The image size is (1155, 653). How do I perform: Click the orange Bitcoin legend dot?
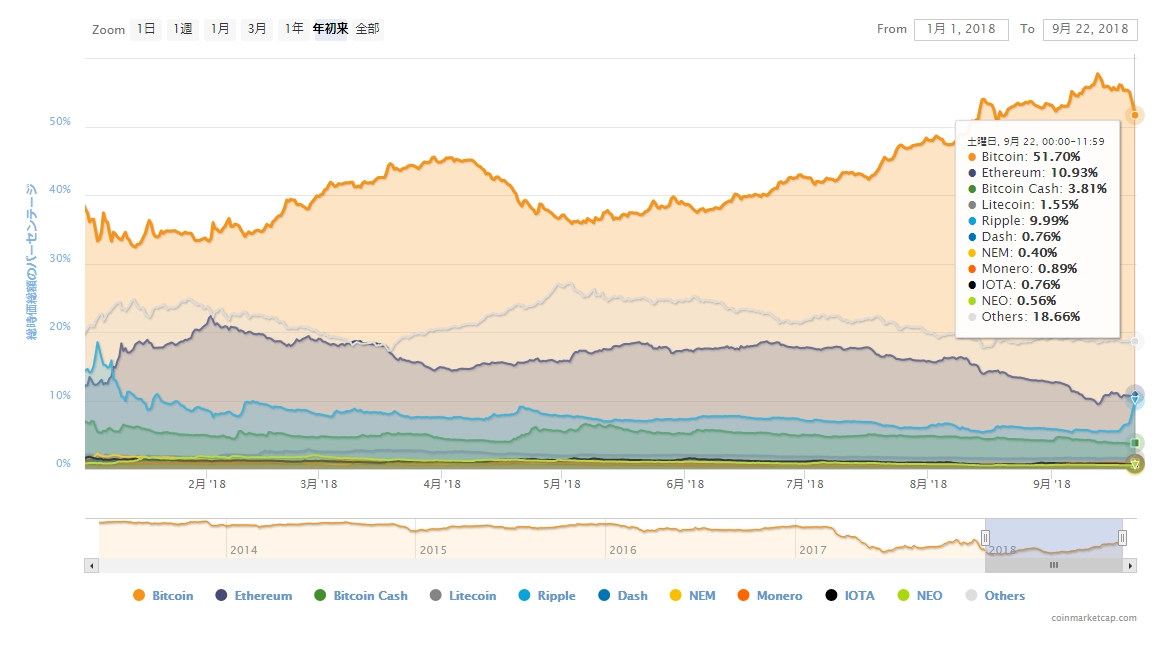tap(139, 596)
